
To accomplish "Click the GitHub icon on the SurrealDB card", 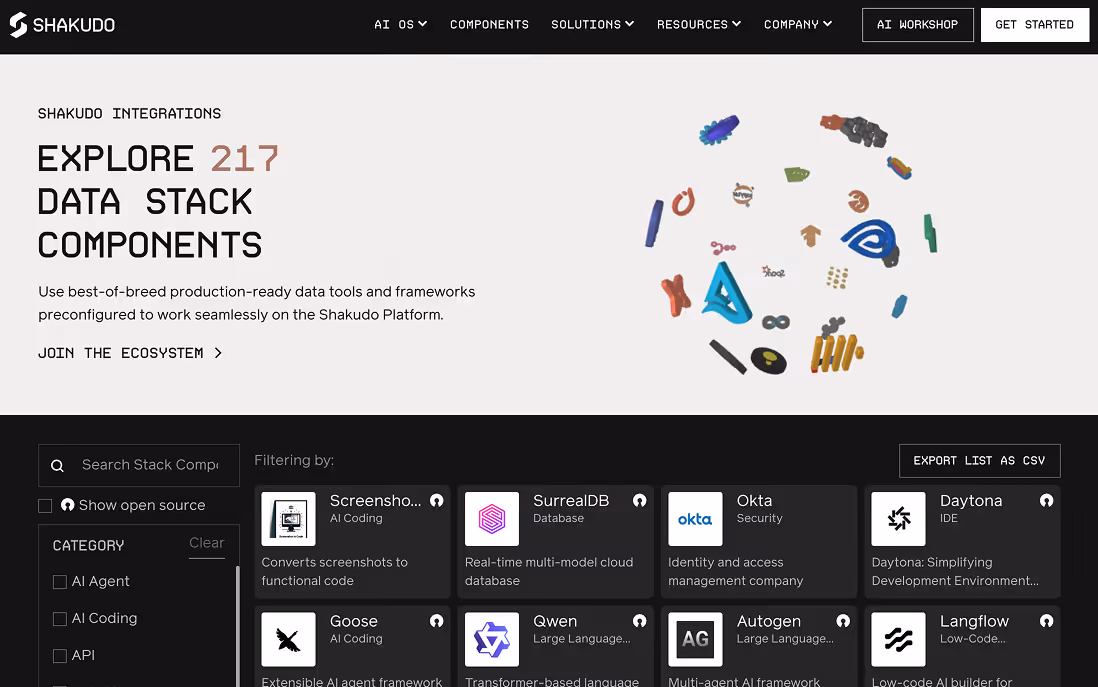I will point(639,501).
